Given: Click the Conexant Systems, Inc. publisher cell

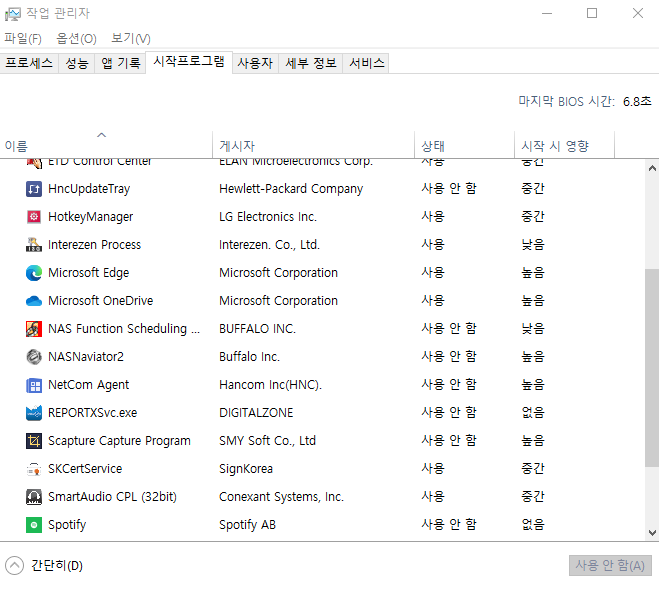Looking at the screenshot, I should click(282, 497).
